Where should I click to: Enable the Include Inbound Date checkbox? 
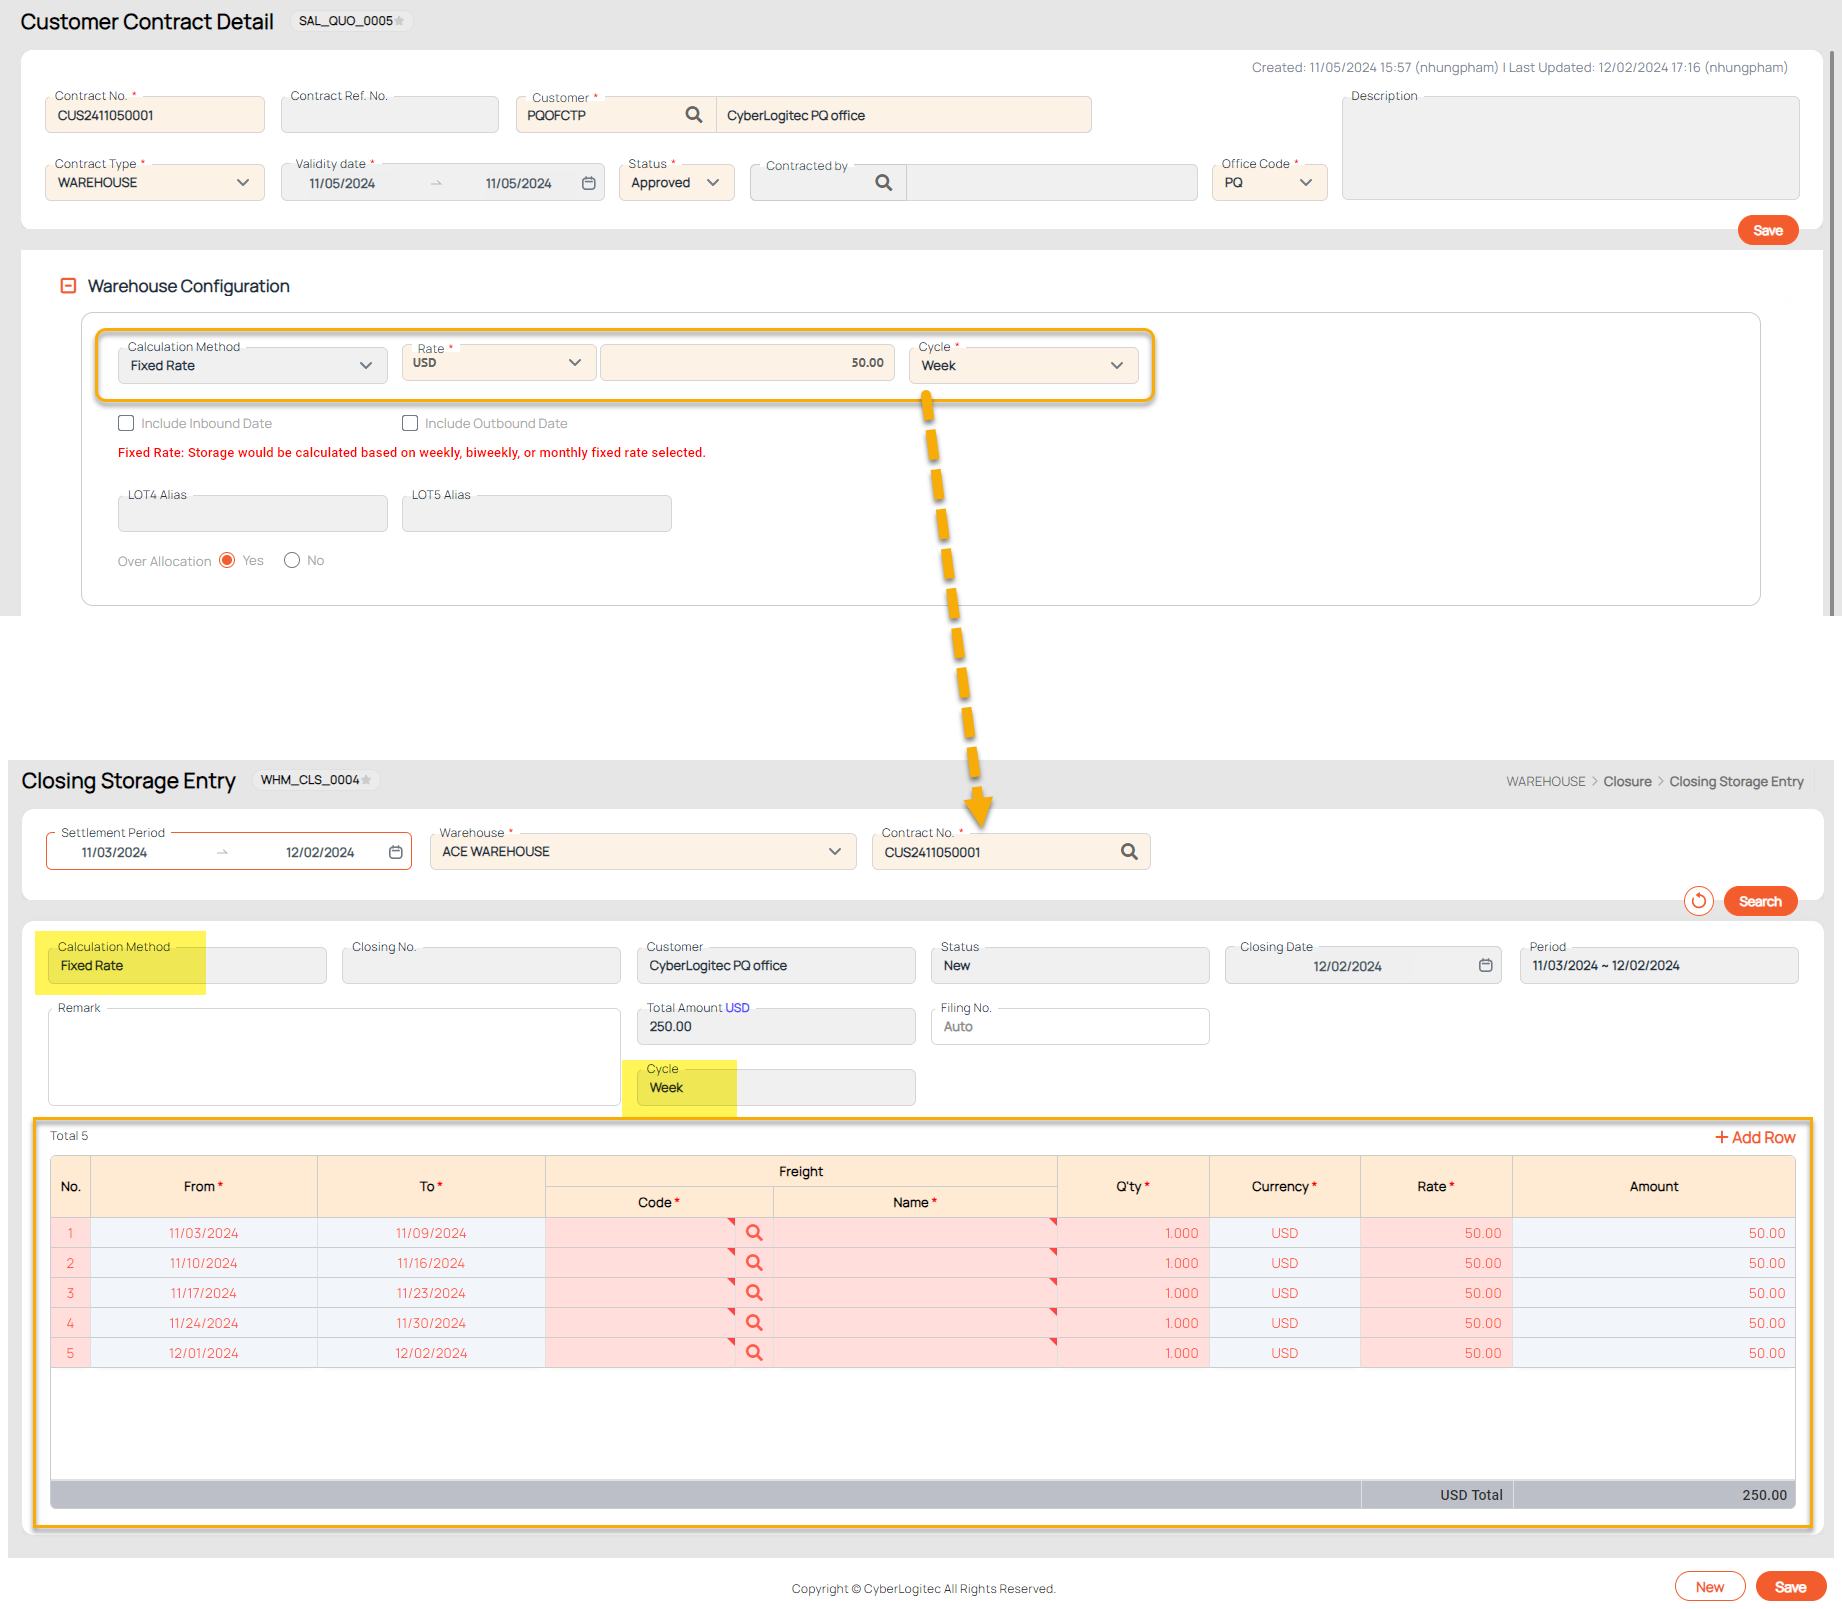126,423
